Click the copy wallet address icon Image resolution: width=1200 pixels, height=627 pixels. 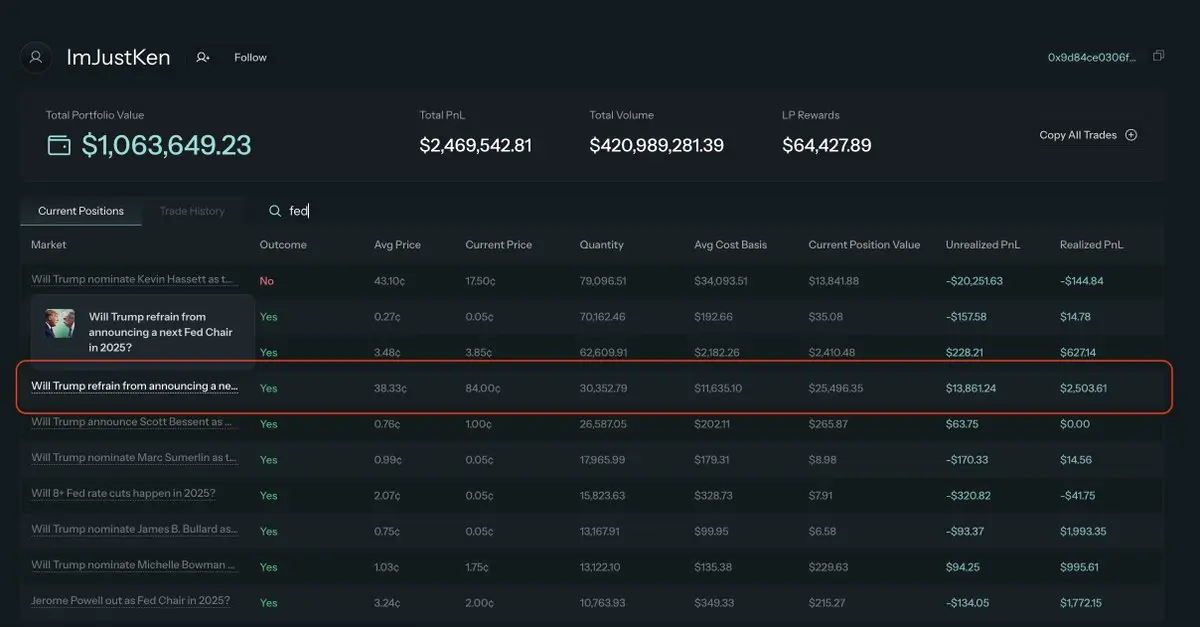1158,56
